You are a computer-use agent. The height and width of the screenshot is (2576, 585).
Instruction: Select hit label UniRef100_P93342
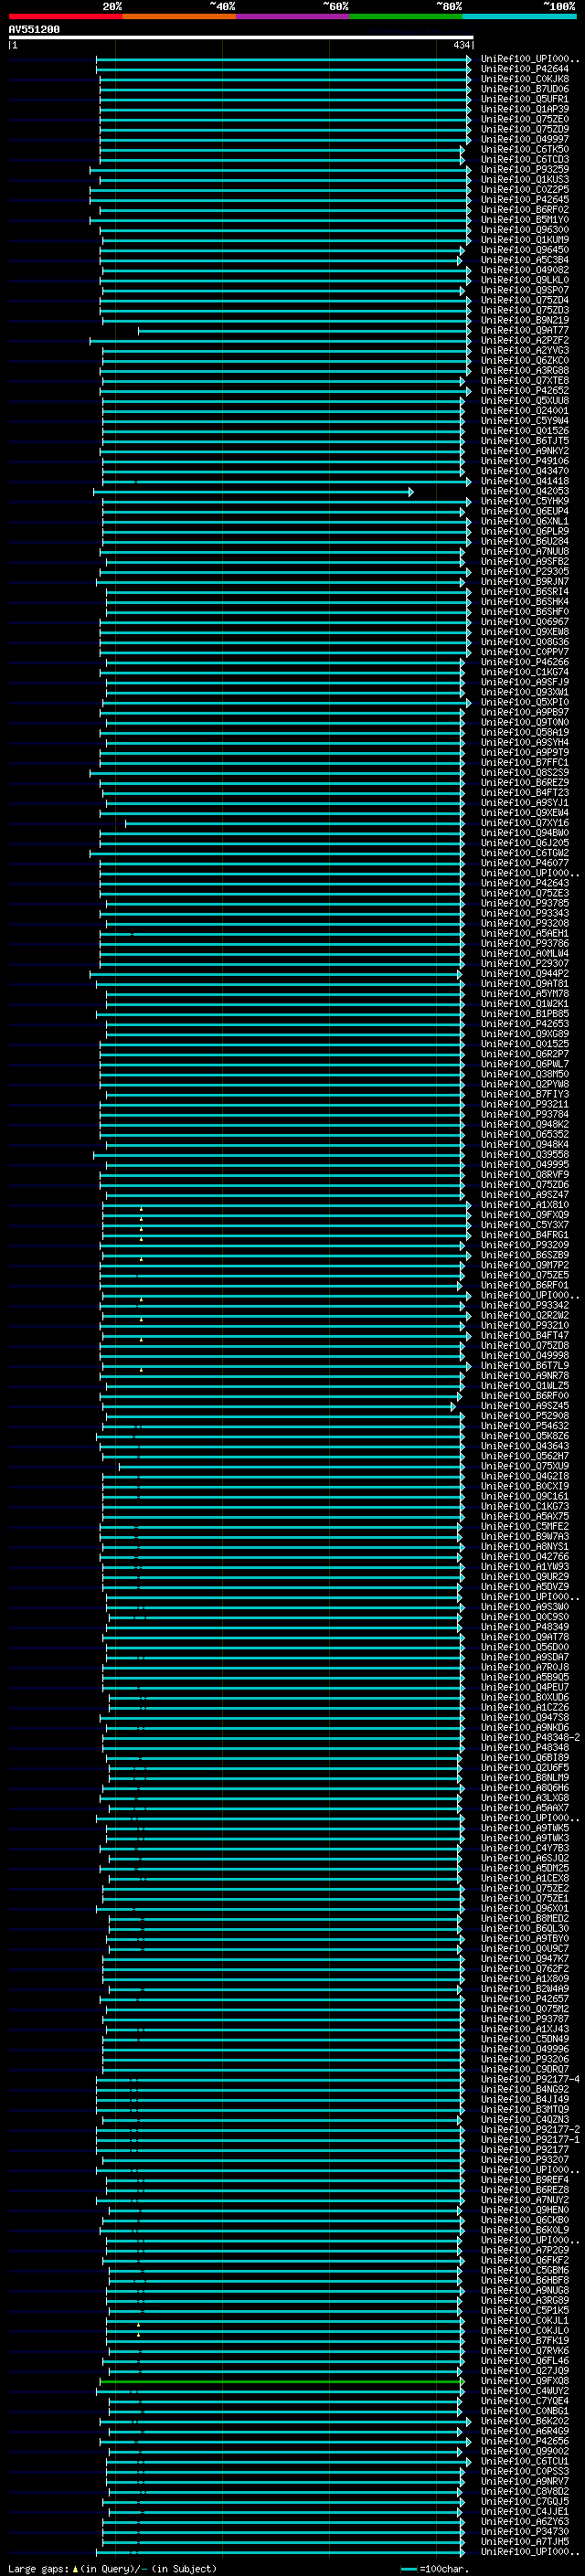pos(525,1305)
